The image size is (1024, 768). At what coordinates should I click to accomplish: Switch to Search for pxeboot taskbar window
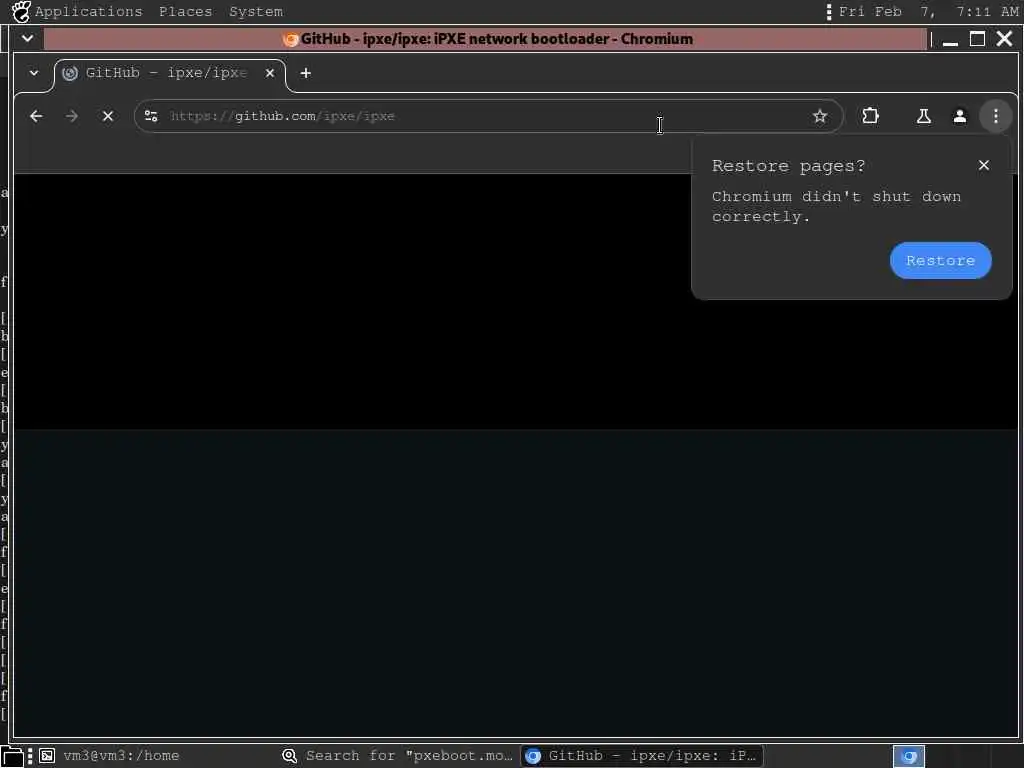coord(398,756)
